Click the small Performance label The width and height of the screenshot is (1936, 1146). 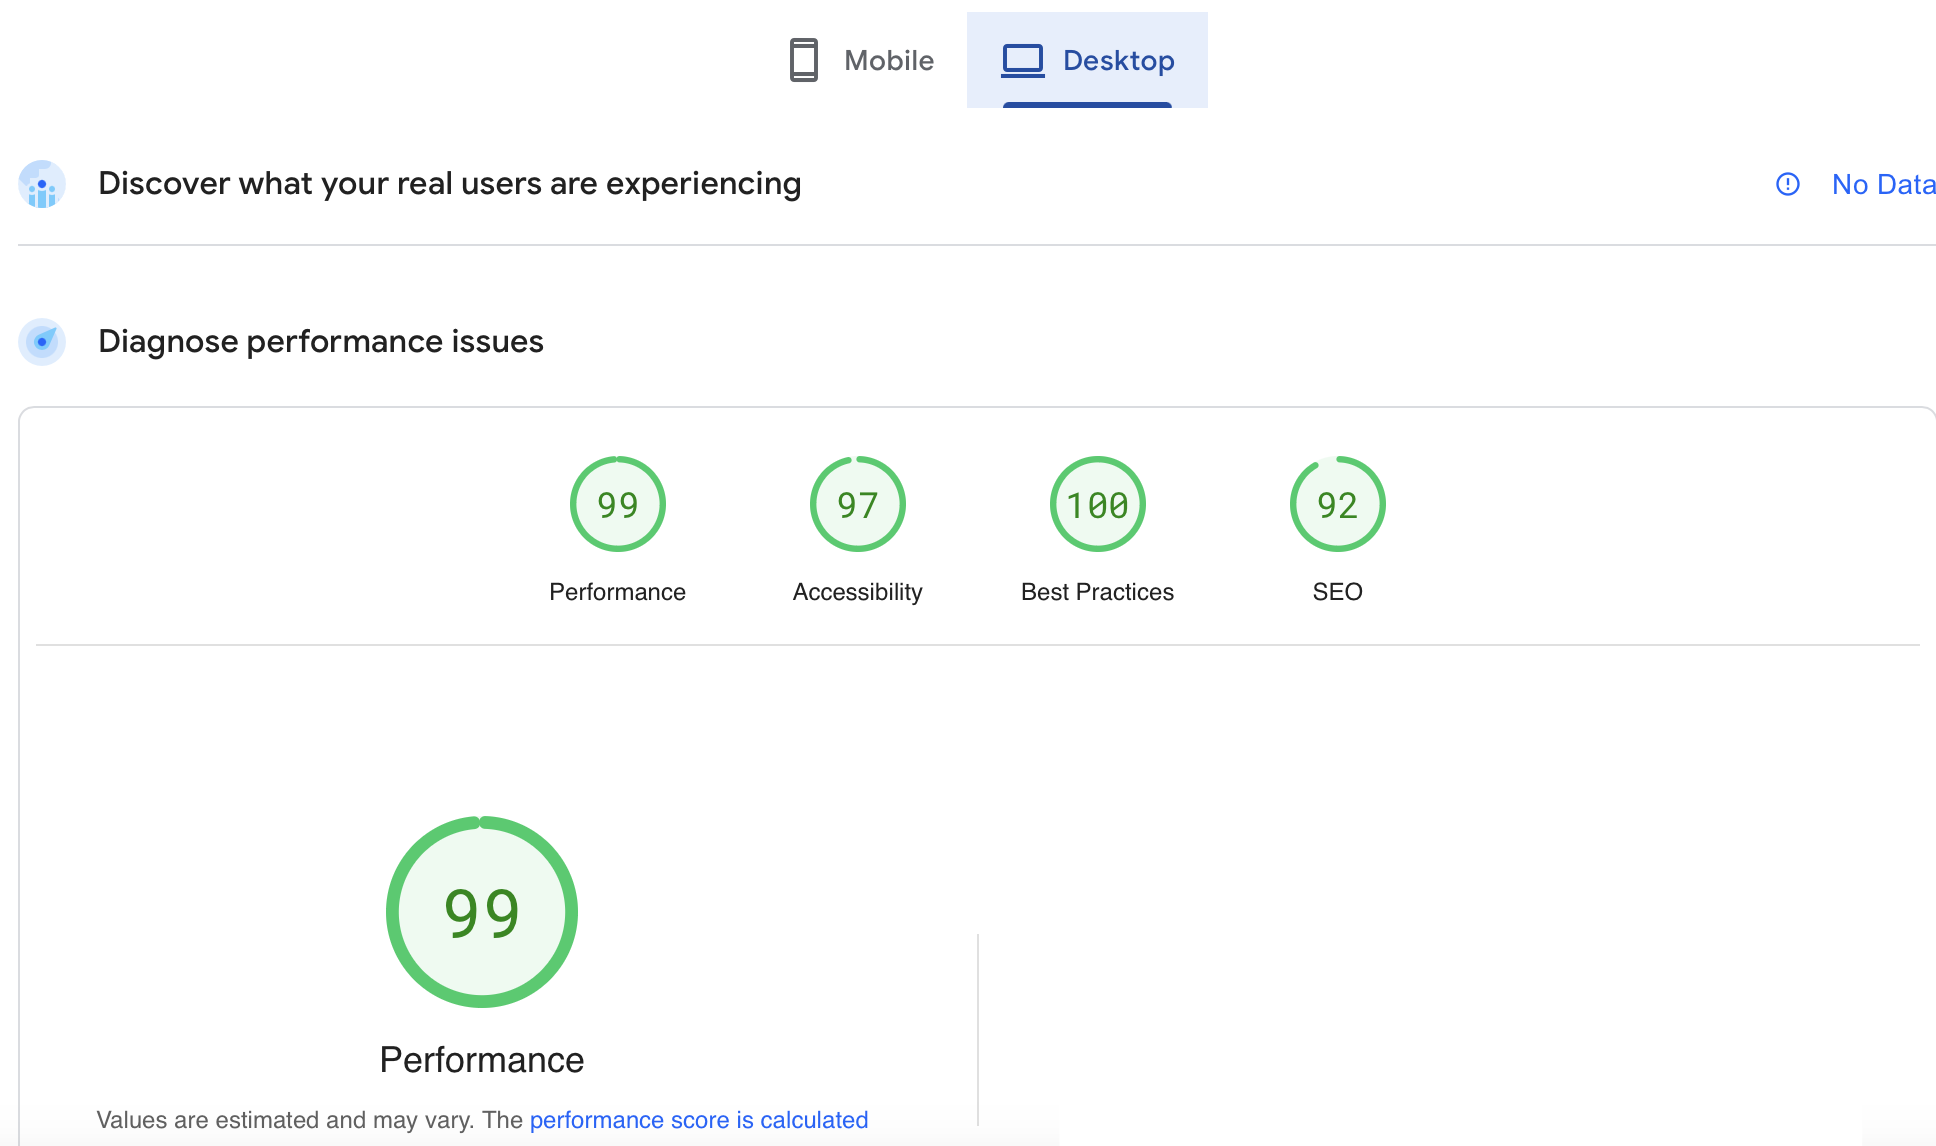pyautogui.click(x=618, y=592)
